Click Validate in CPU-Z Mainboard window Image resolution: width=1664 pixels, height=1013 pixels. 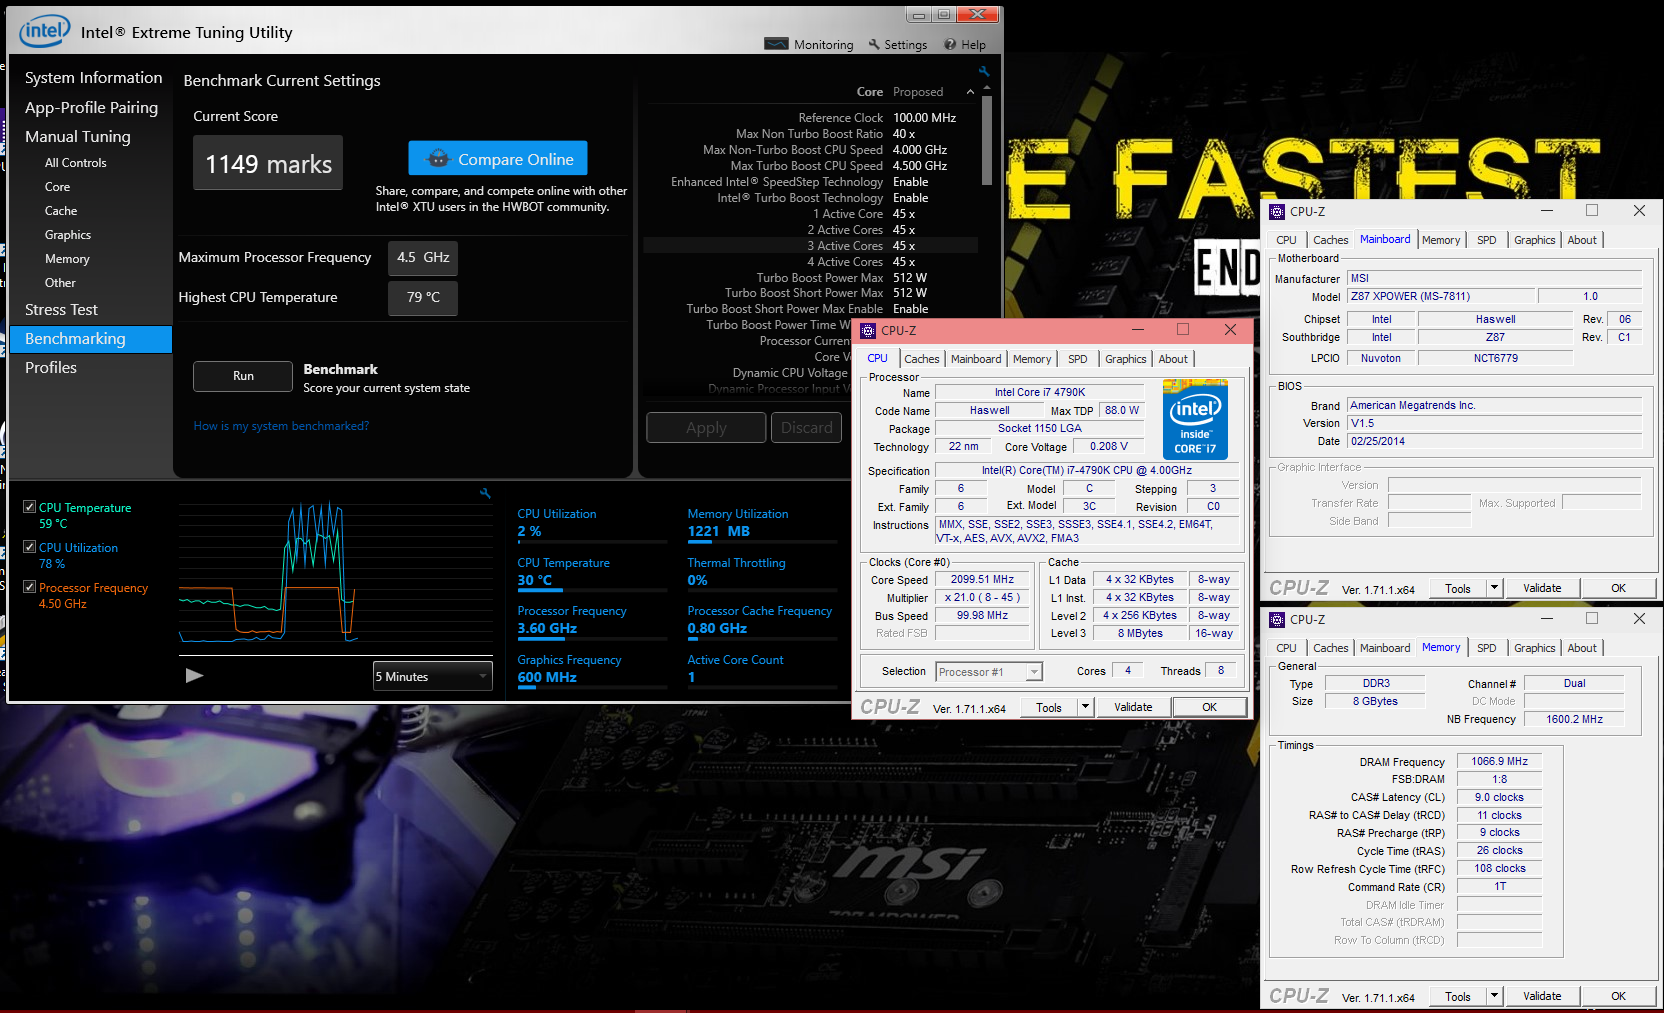pos(1542,588)
